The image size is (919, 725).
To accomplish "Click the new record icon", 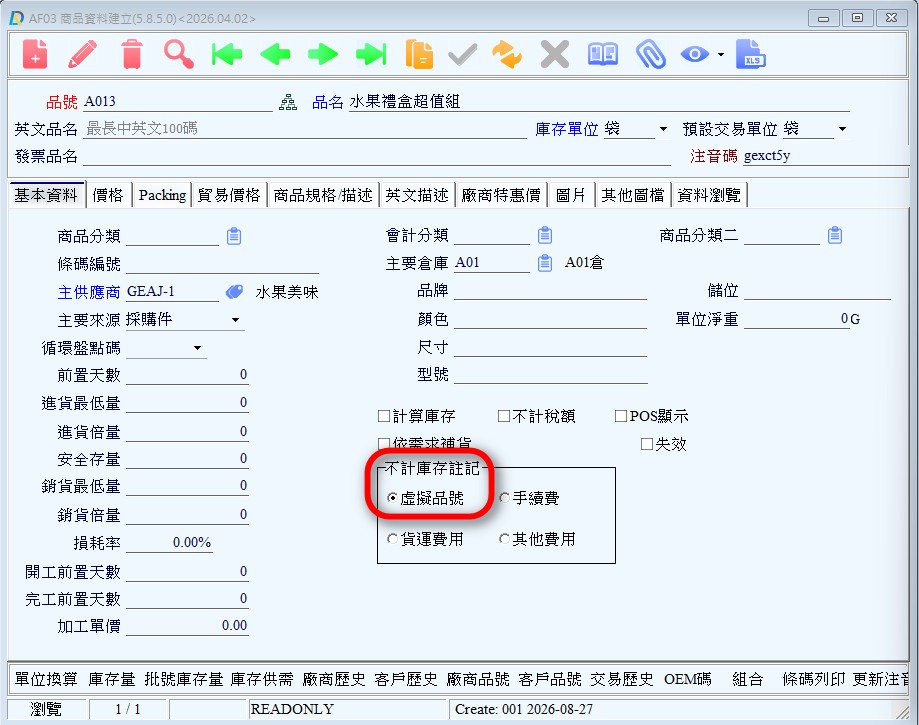I will pos(35,55).
